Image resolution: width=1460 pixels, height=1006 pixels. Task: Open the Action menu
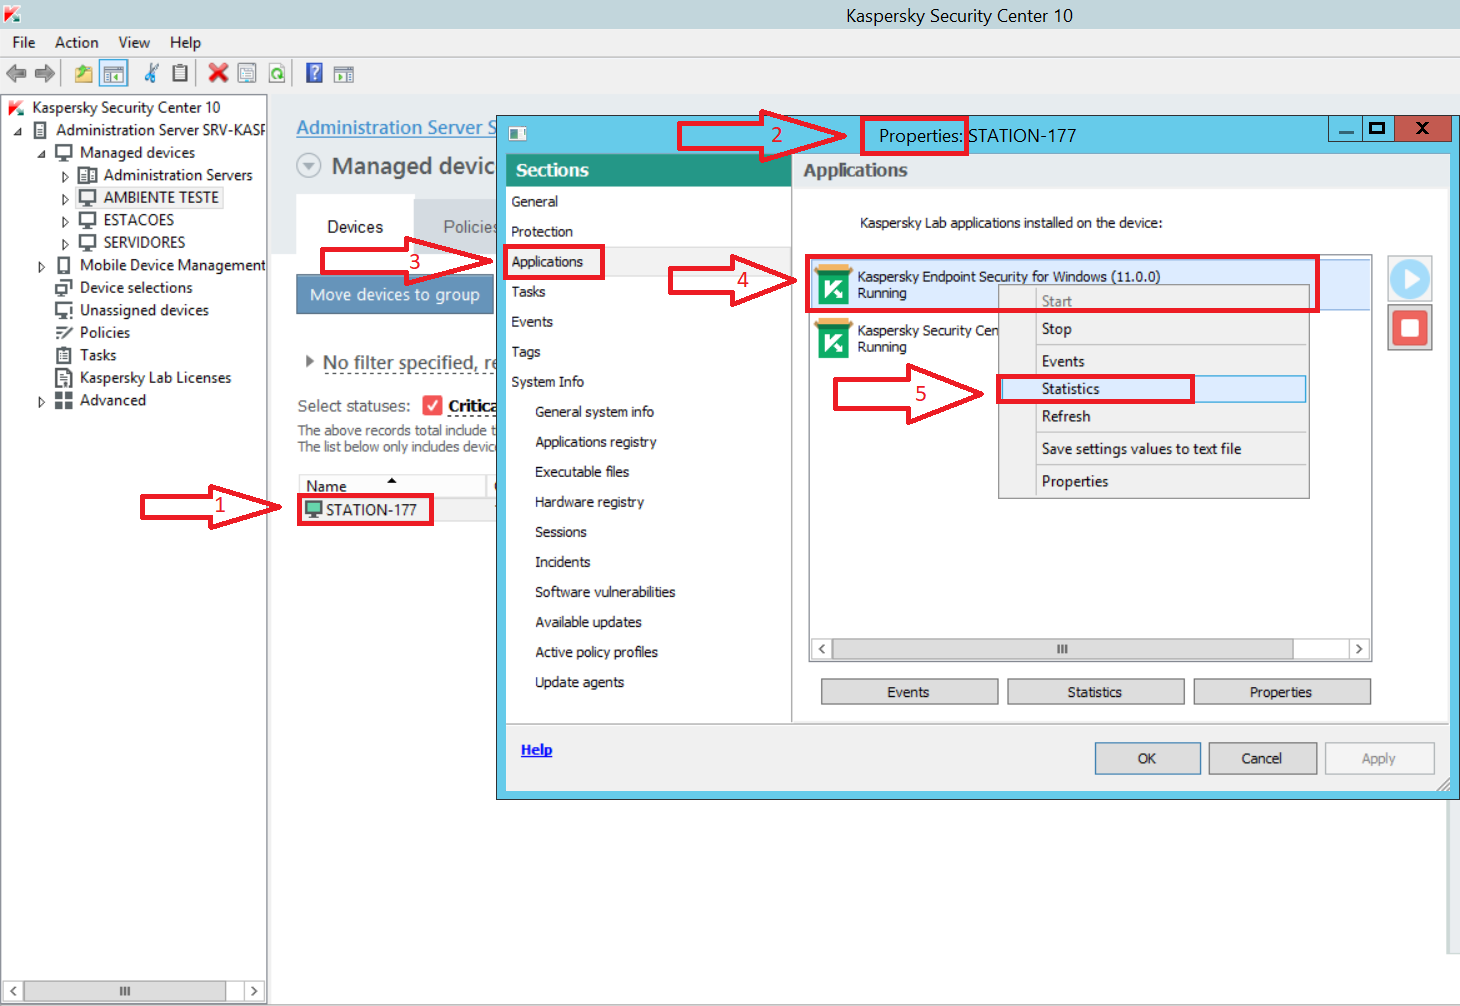click(x=77, y=42)
